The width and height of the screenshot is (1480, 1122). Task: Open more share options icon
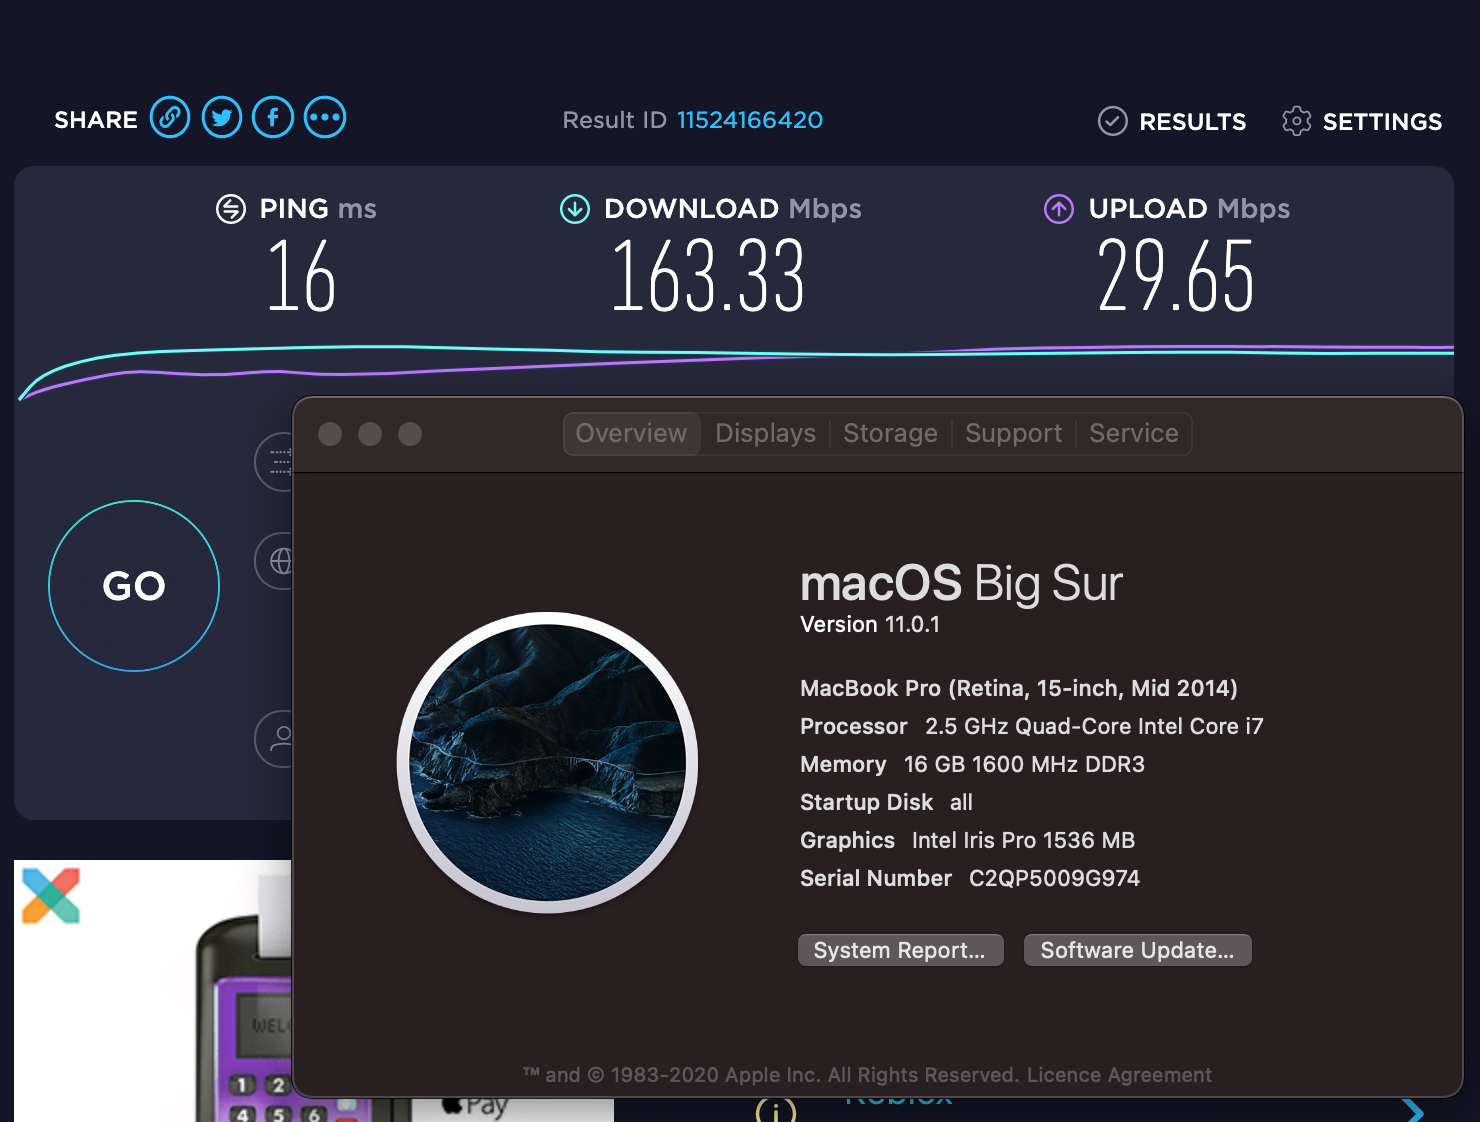pyautogui.click(x=325, y=118)
